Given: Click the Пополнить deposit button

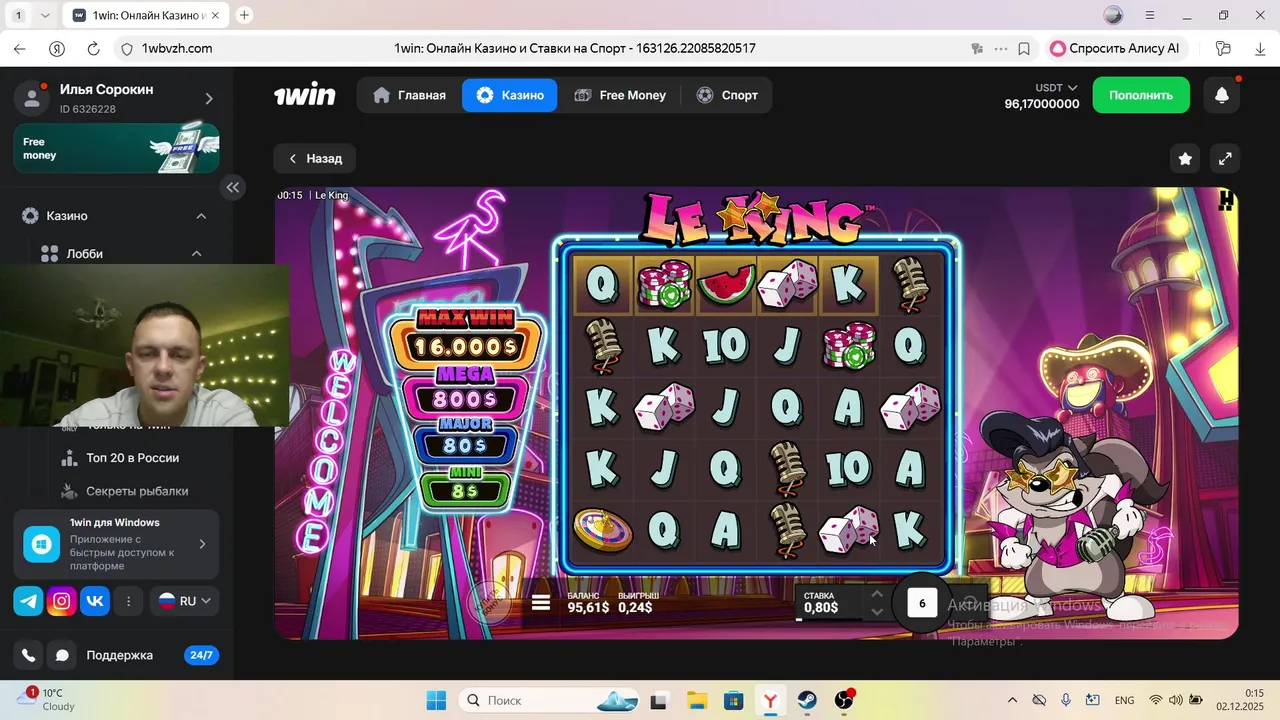Looking at the screenshot, I should click(x=1141, y=95).
